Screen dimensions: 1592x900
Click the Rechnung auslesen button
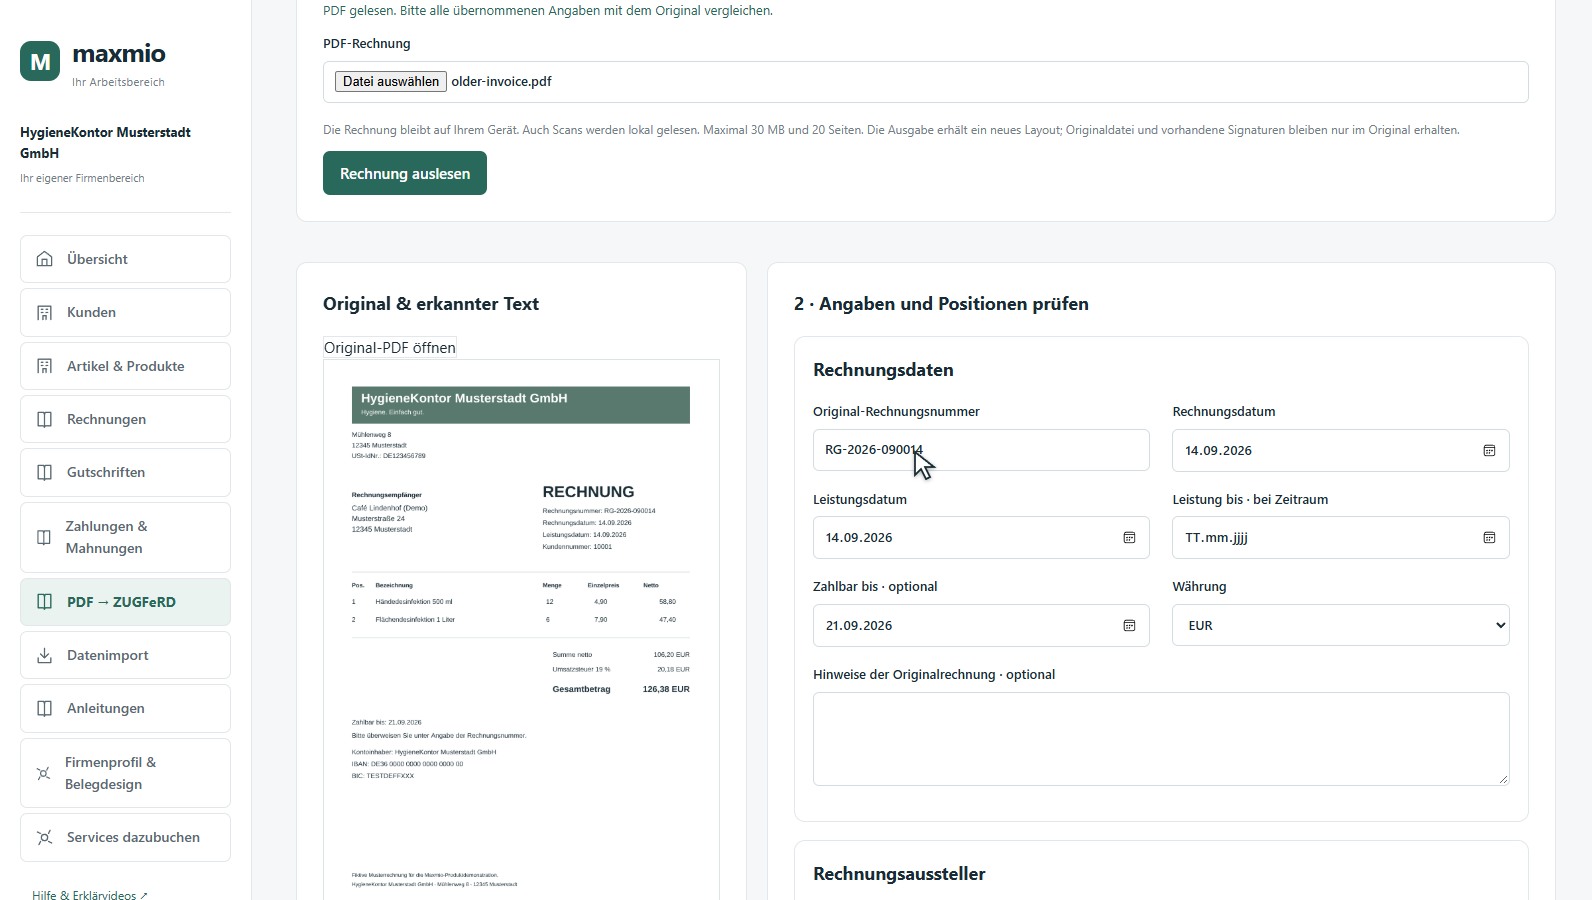point(404,173)
